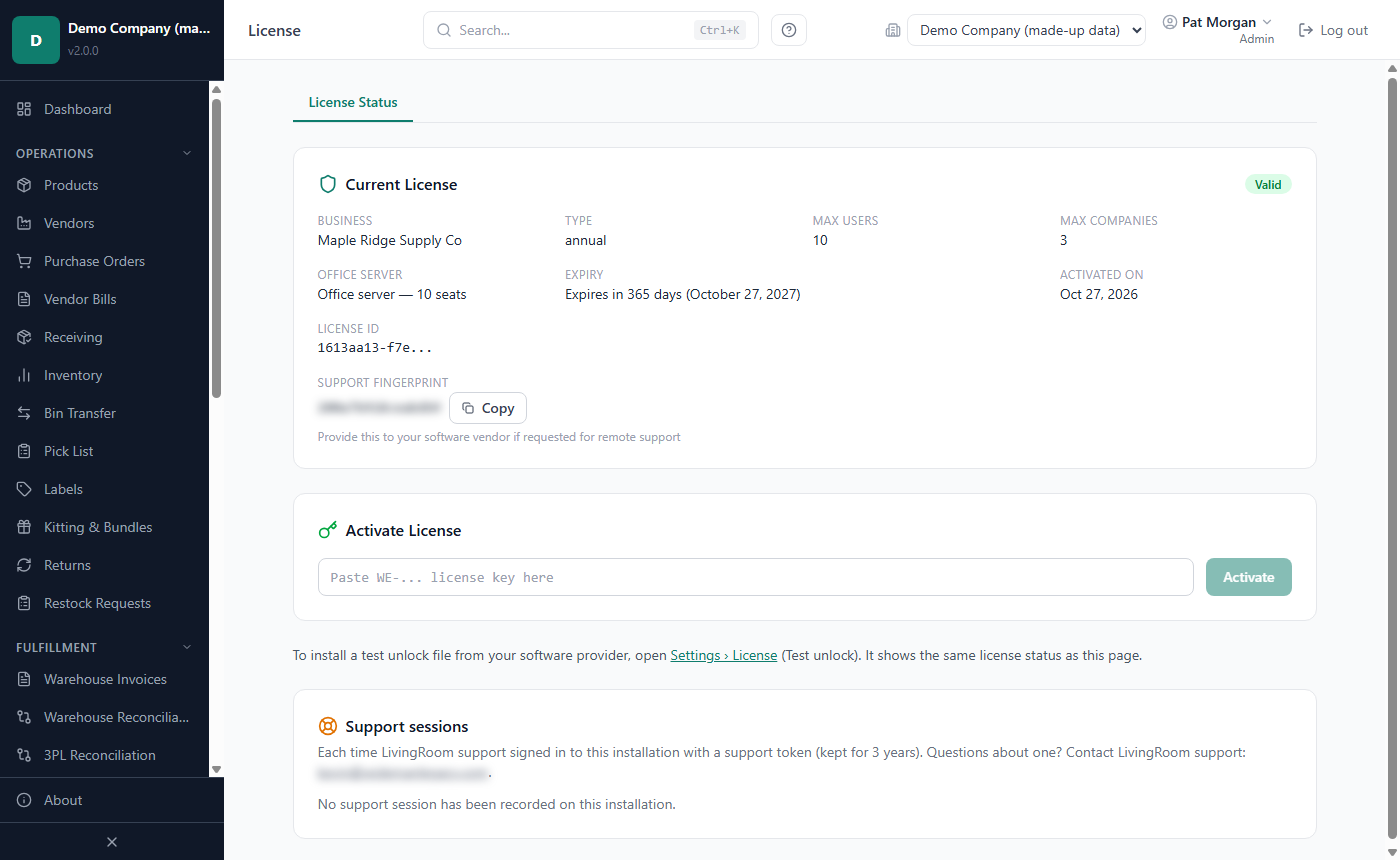Click the Returns refresh icon
This screenshot has height=860, width=1400.
pos(24,565)
